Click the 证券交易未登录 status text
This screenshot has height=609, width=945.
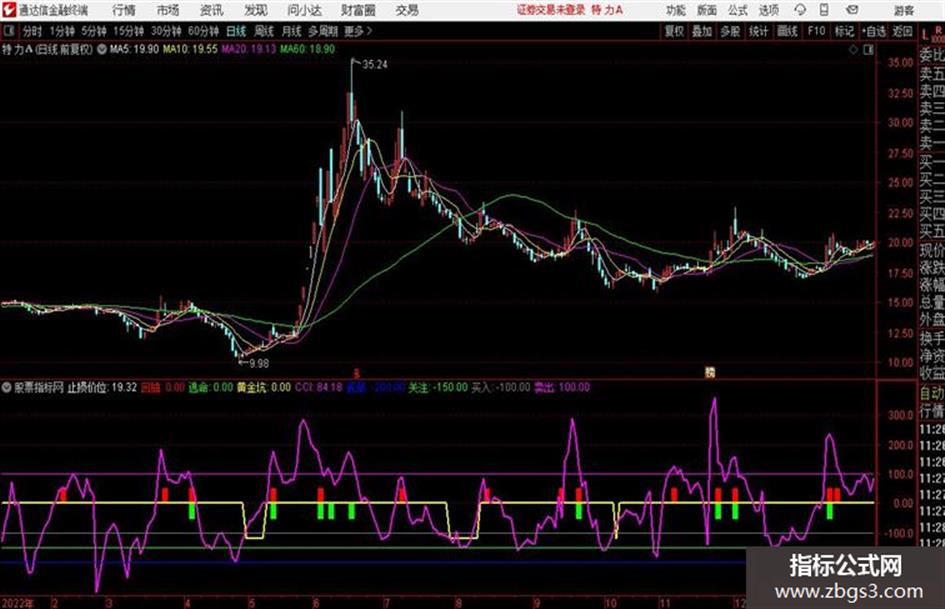click(x=551, y=10)
